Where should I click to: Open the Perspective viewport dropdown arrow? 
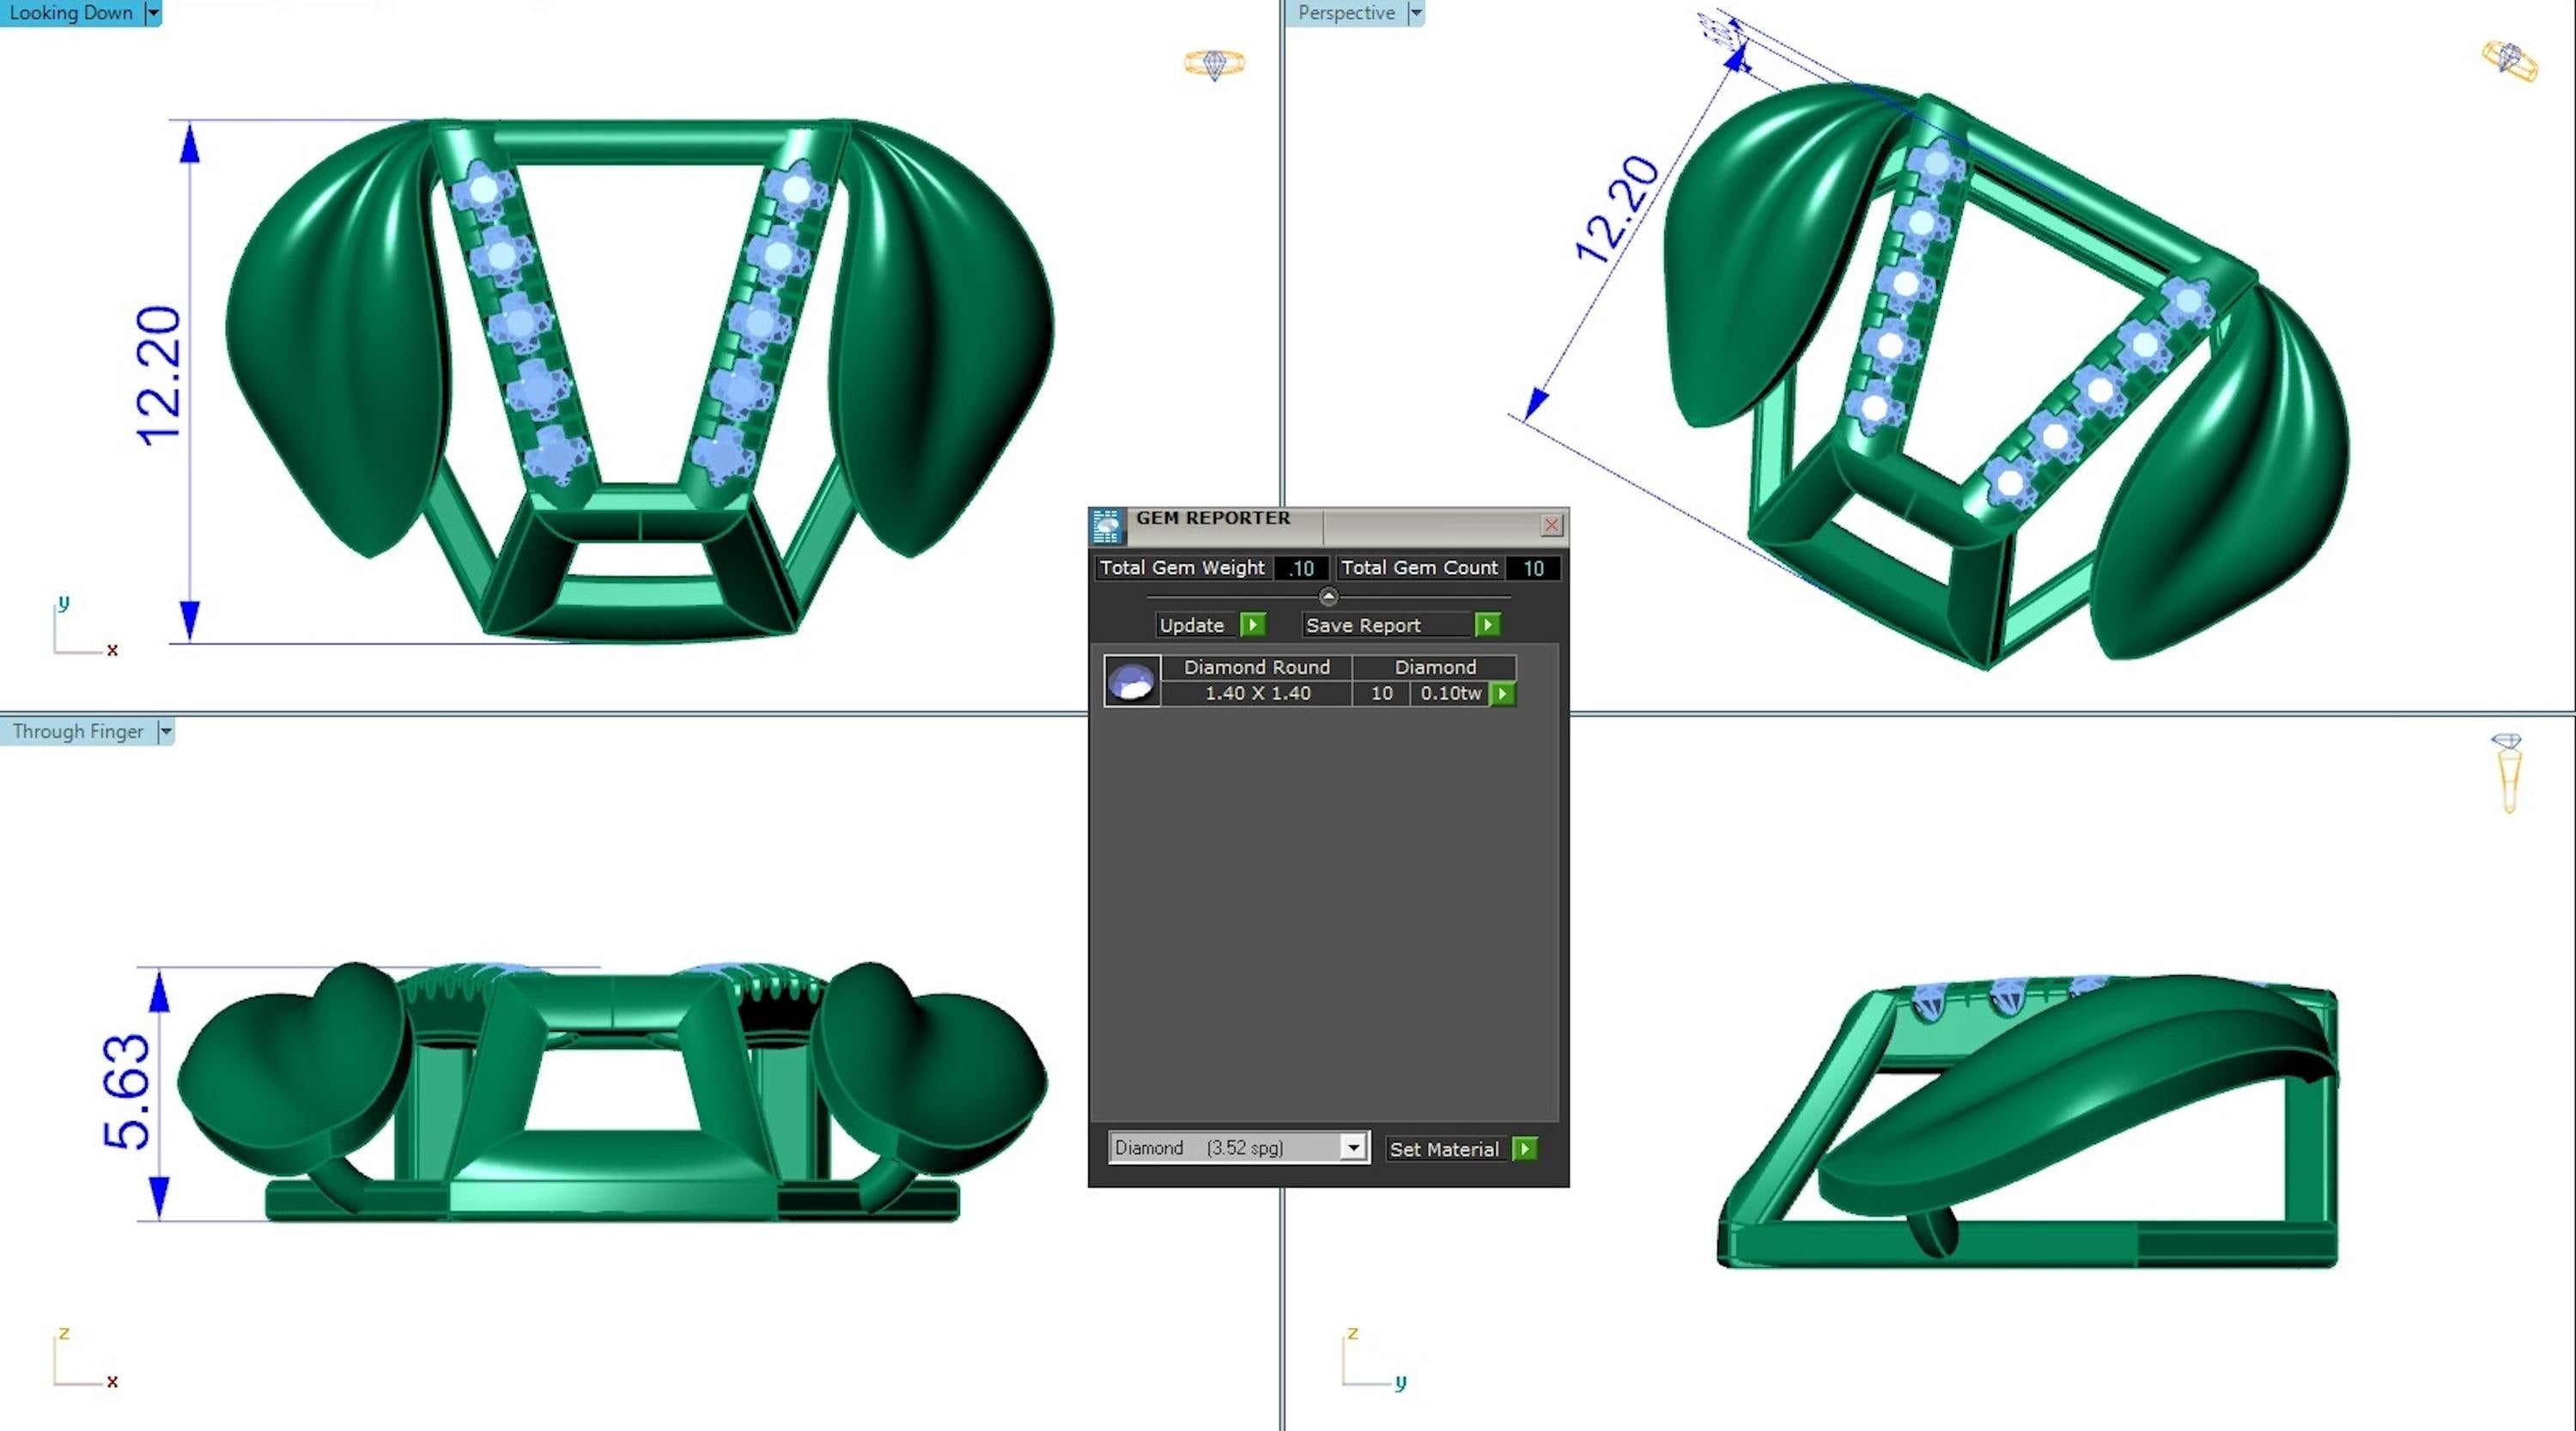point(1416,13)
